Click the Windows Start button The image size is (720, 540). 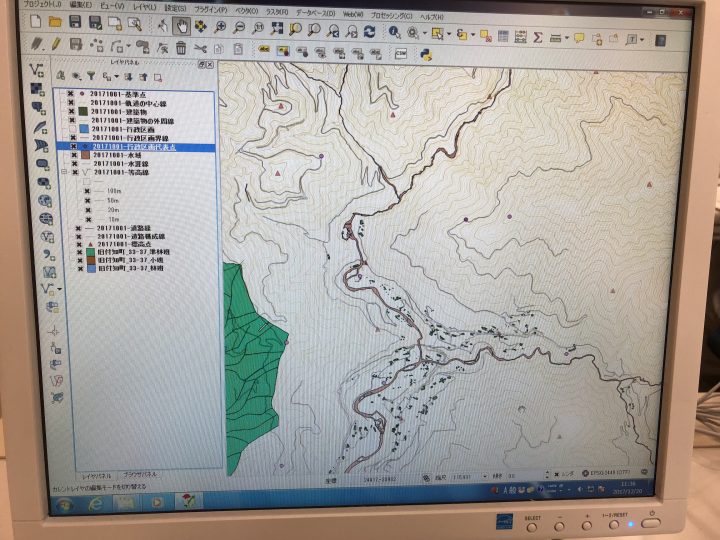point(65,506)
